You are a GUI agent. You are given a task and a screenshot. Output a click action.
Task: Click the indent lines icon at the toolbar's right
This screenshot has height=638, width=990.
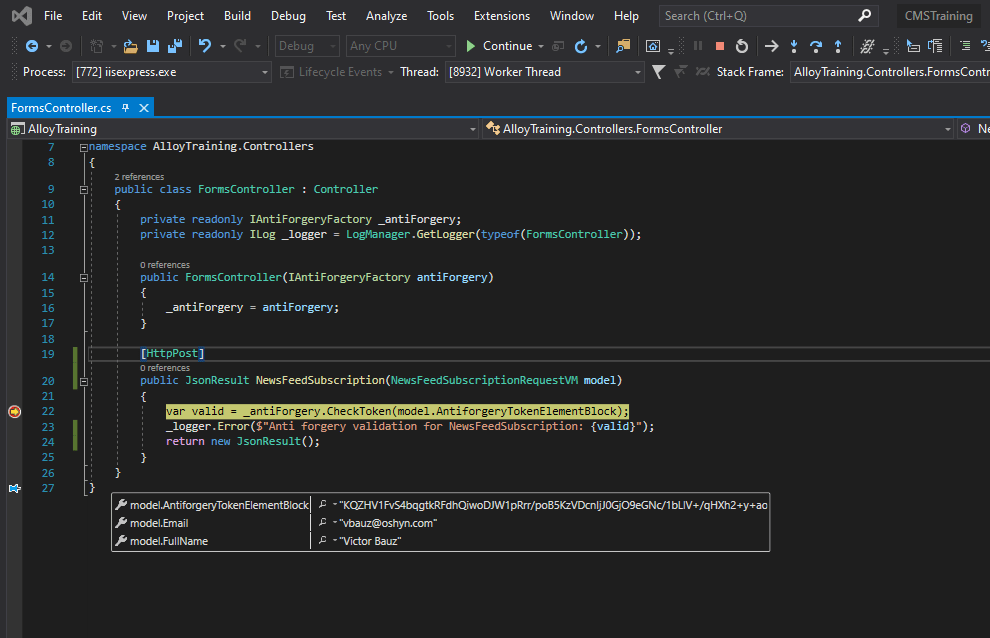point(965,46)
